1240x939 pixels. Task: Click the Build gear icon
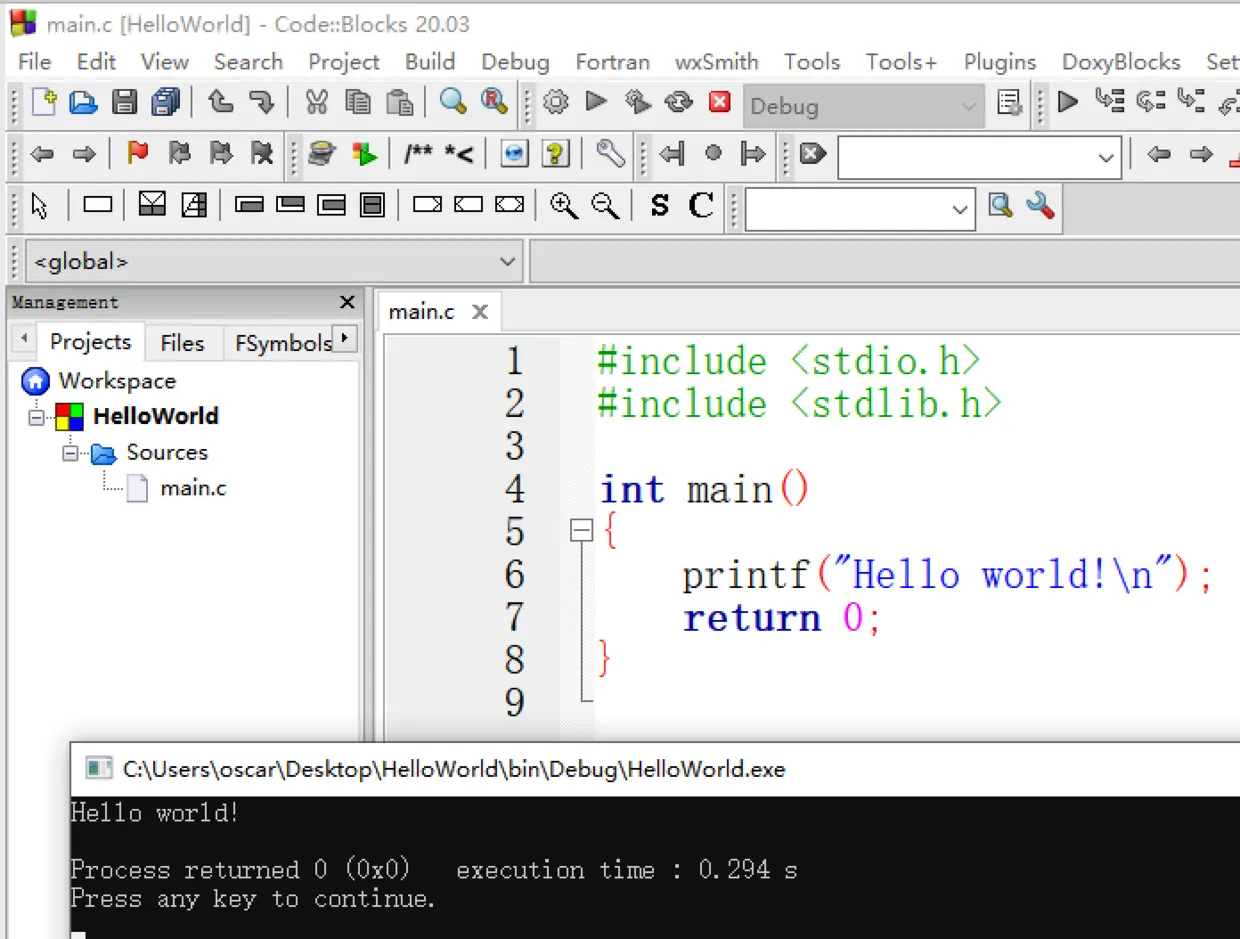click(x=556, y=102)
